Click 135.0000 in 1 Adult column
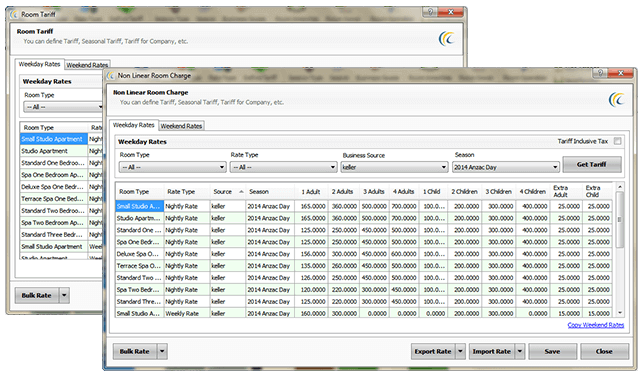The image size is (644, 377). [x=311, y=266]
